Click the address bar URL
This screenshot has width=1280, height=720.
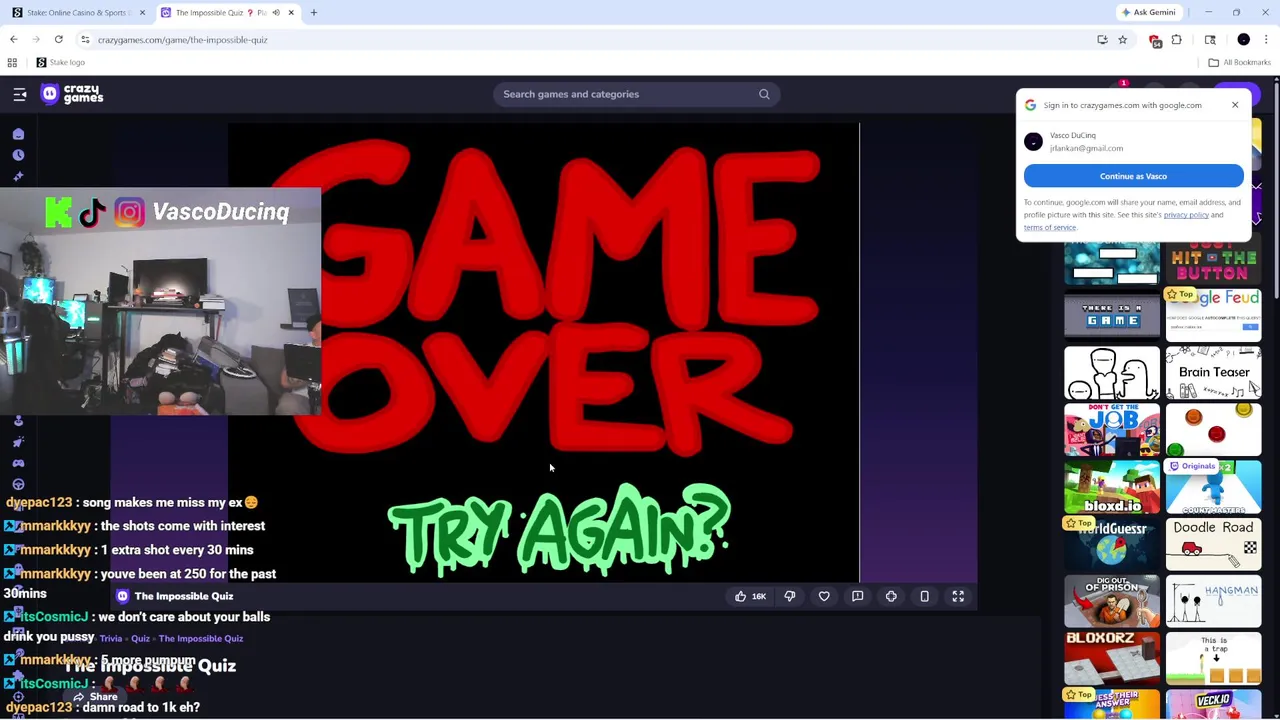pos(182,40)
